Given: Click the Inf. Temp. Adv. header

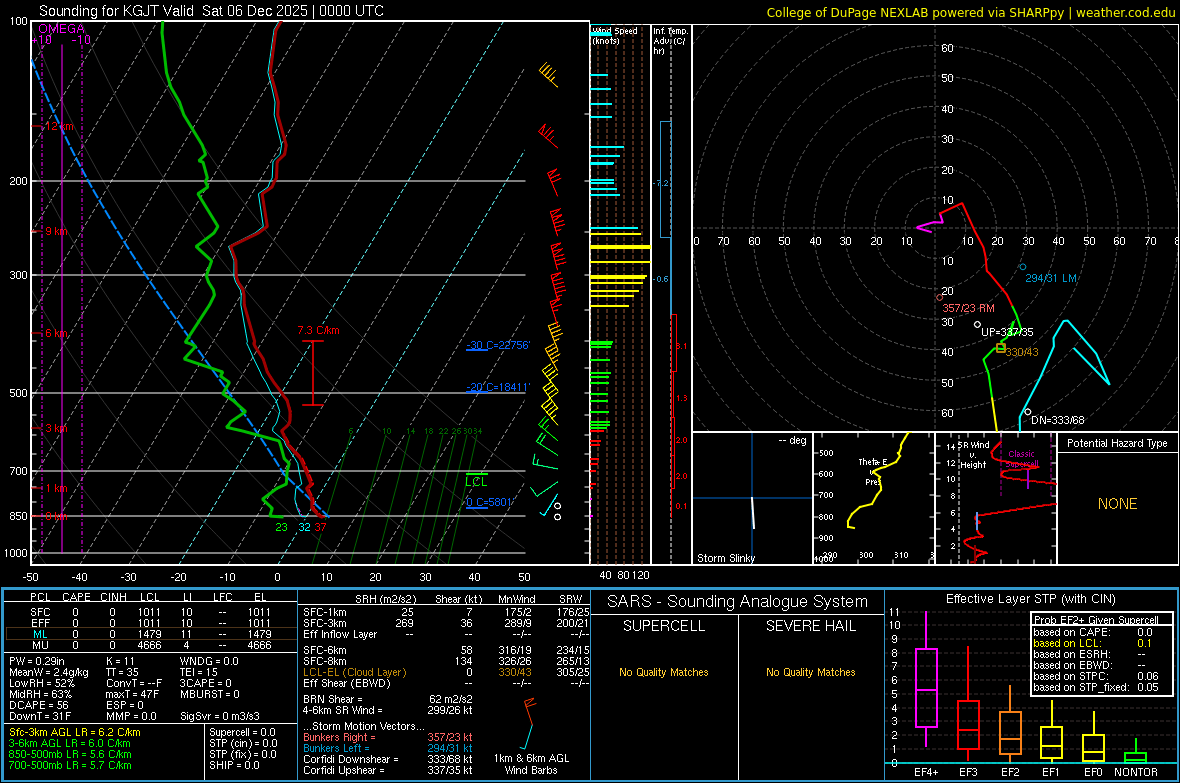Looking at the screenshot, I should (671, 41).
